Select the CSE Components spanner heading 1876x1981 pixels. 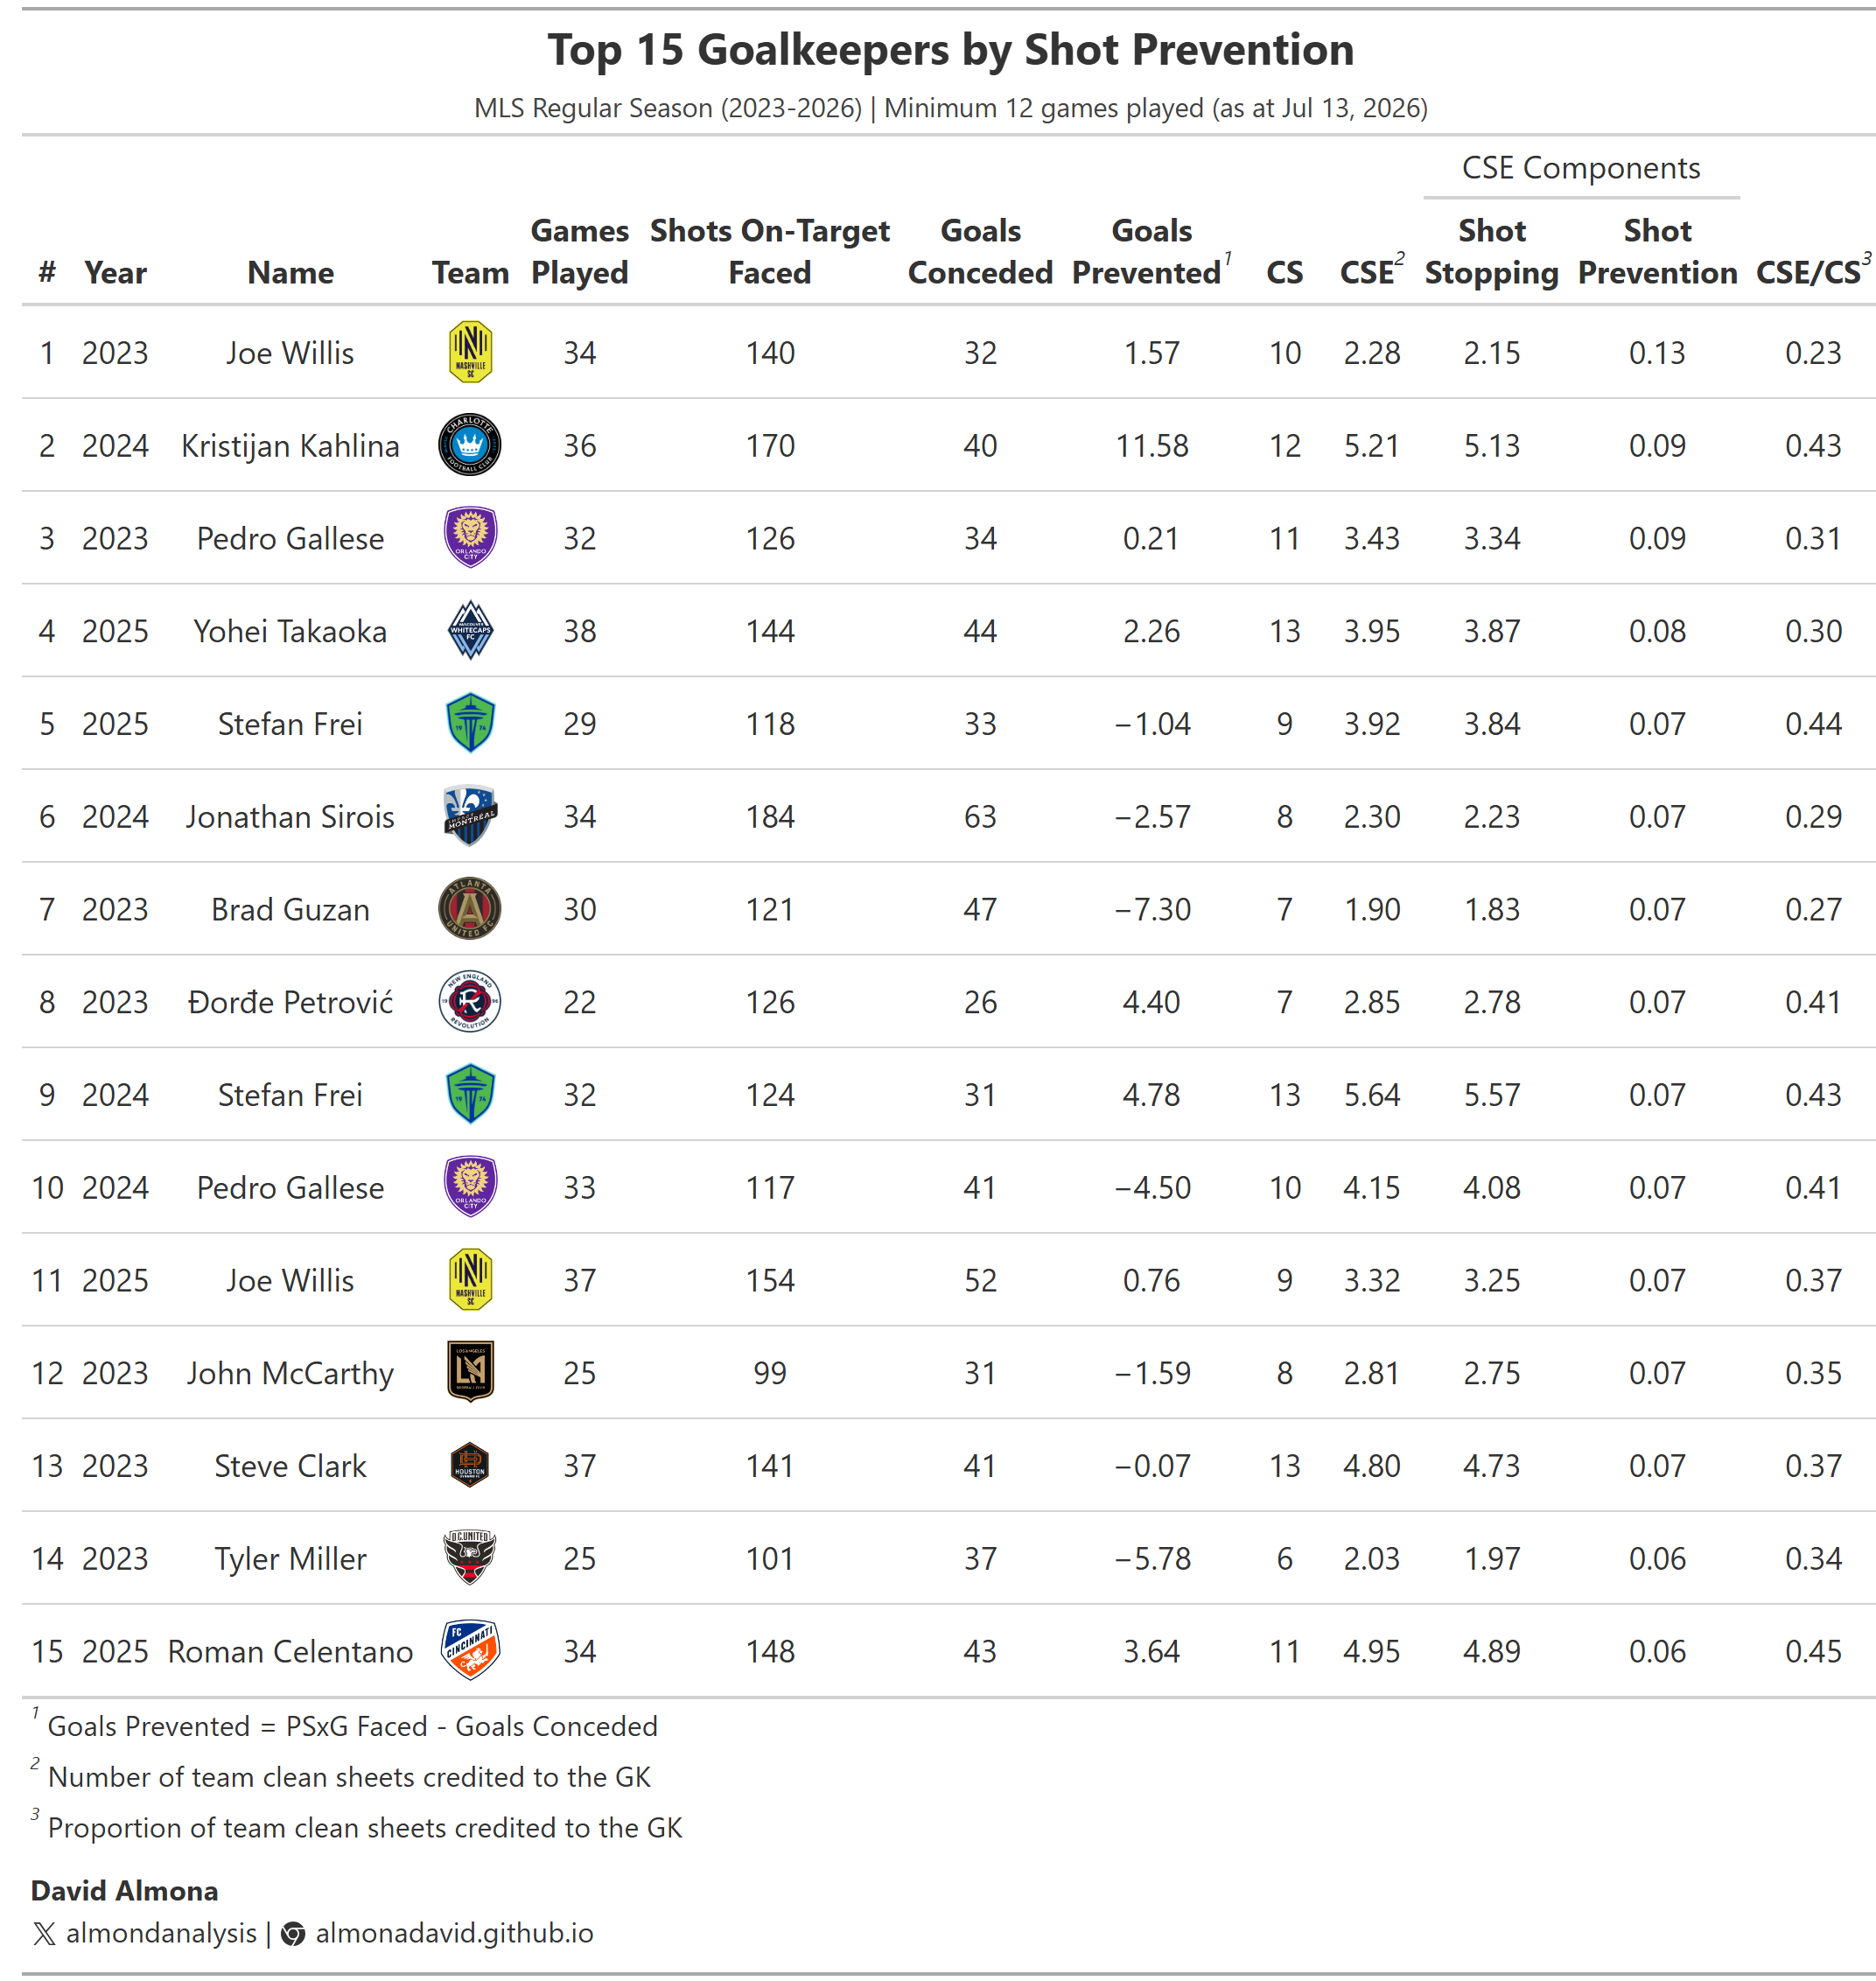[x=1580, y=167]
